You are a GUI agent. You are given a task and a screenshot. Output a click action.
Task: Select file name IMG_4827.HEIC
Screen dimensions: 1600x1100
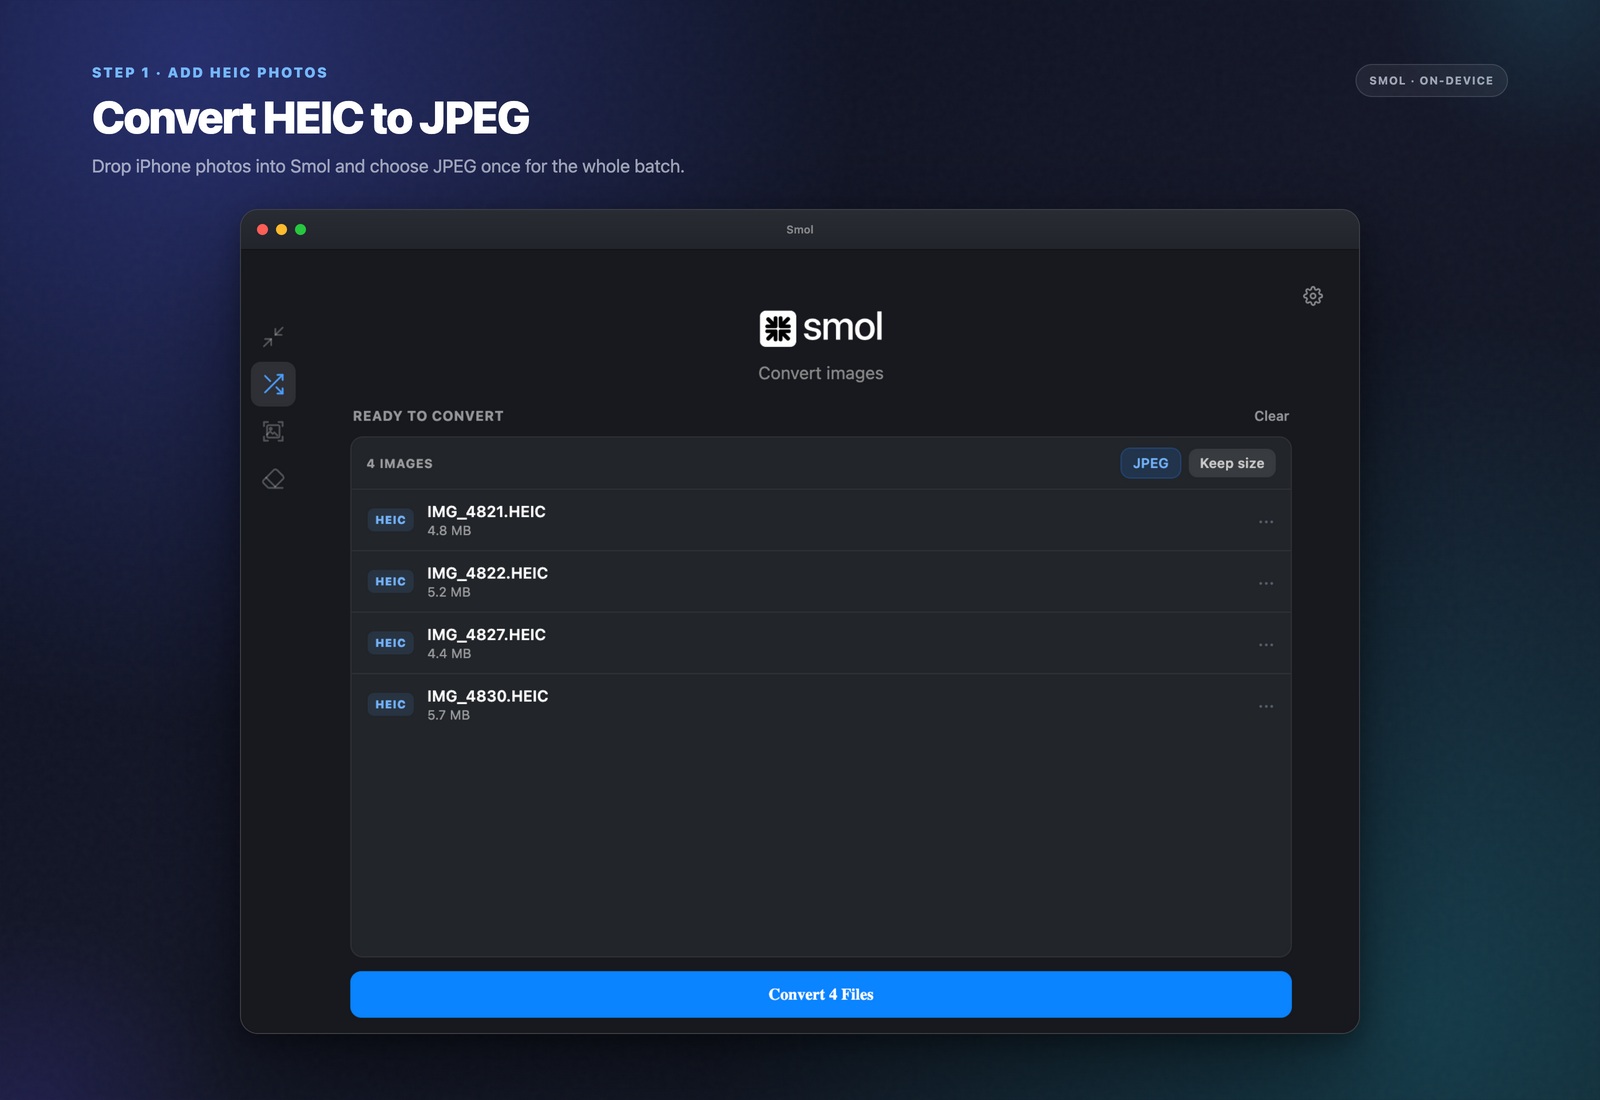(x=486, y=635)
